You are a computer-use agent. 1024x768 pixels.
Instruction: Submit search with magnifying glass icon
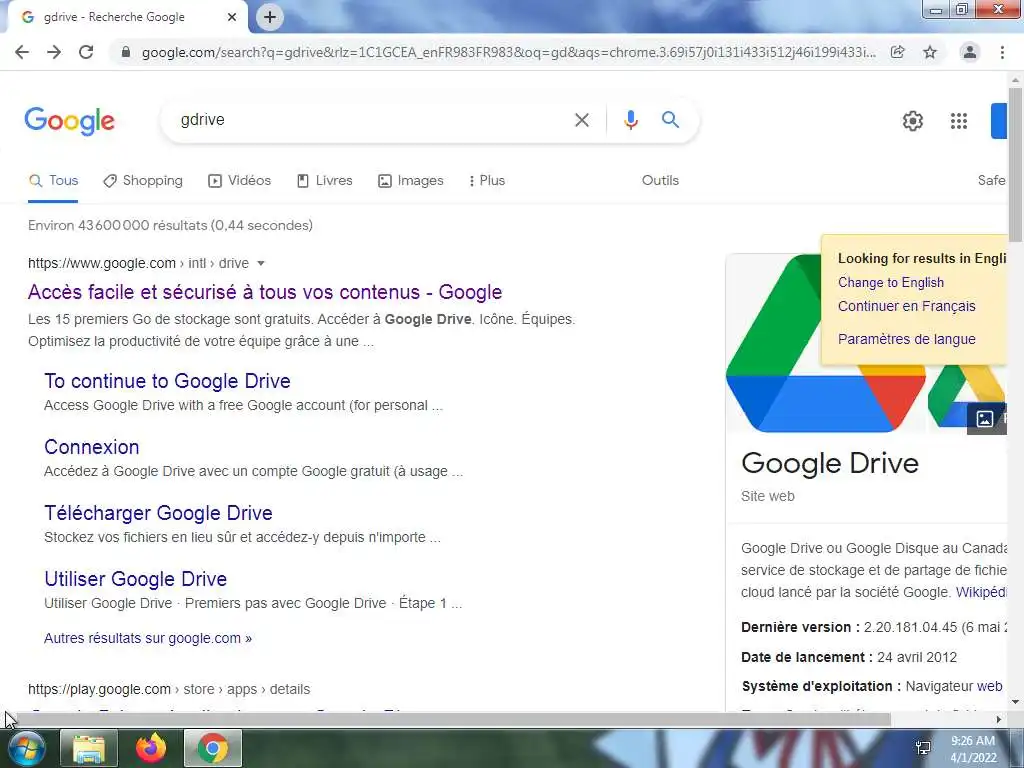(670, 120)
